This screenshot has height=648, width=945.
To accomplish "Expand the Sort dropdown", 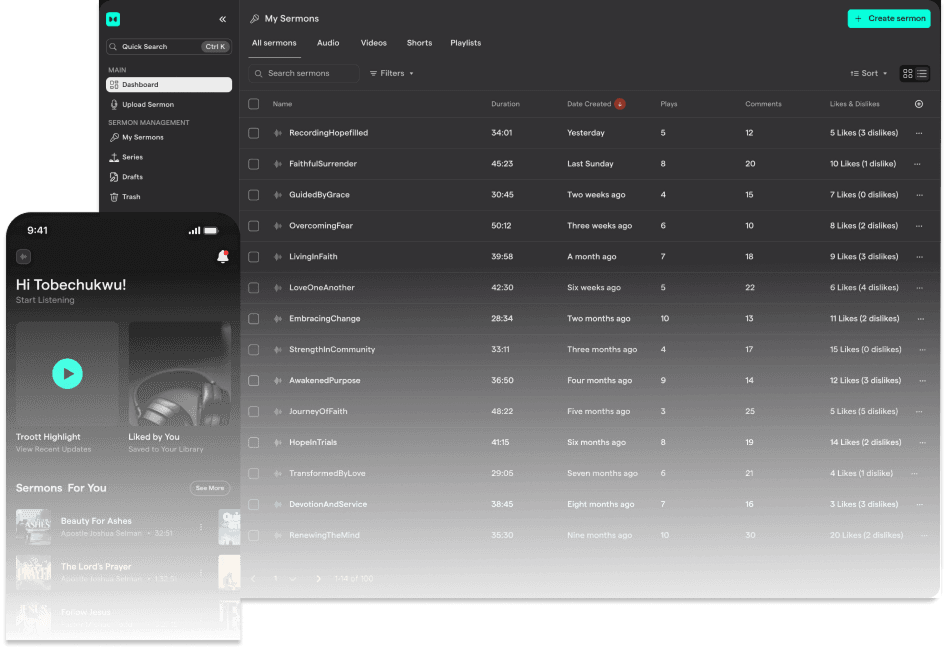I will (868, 73).
